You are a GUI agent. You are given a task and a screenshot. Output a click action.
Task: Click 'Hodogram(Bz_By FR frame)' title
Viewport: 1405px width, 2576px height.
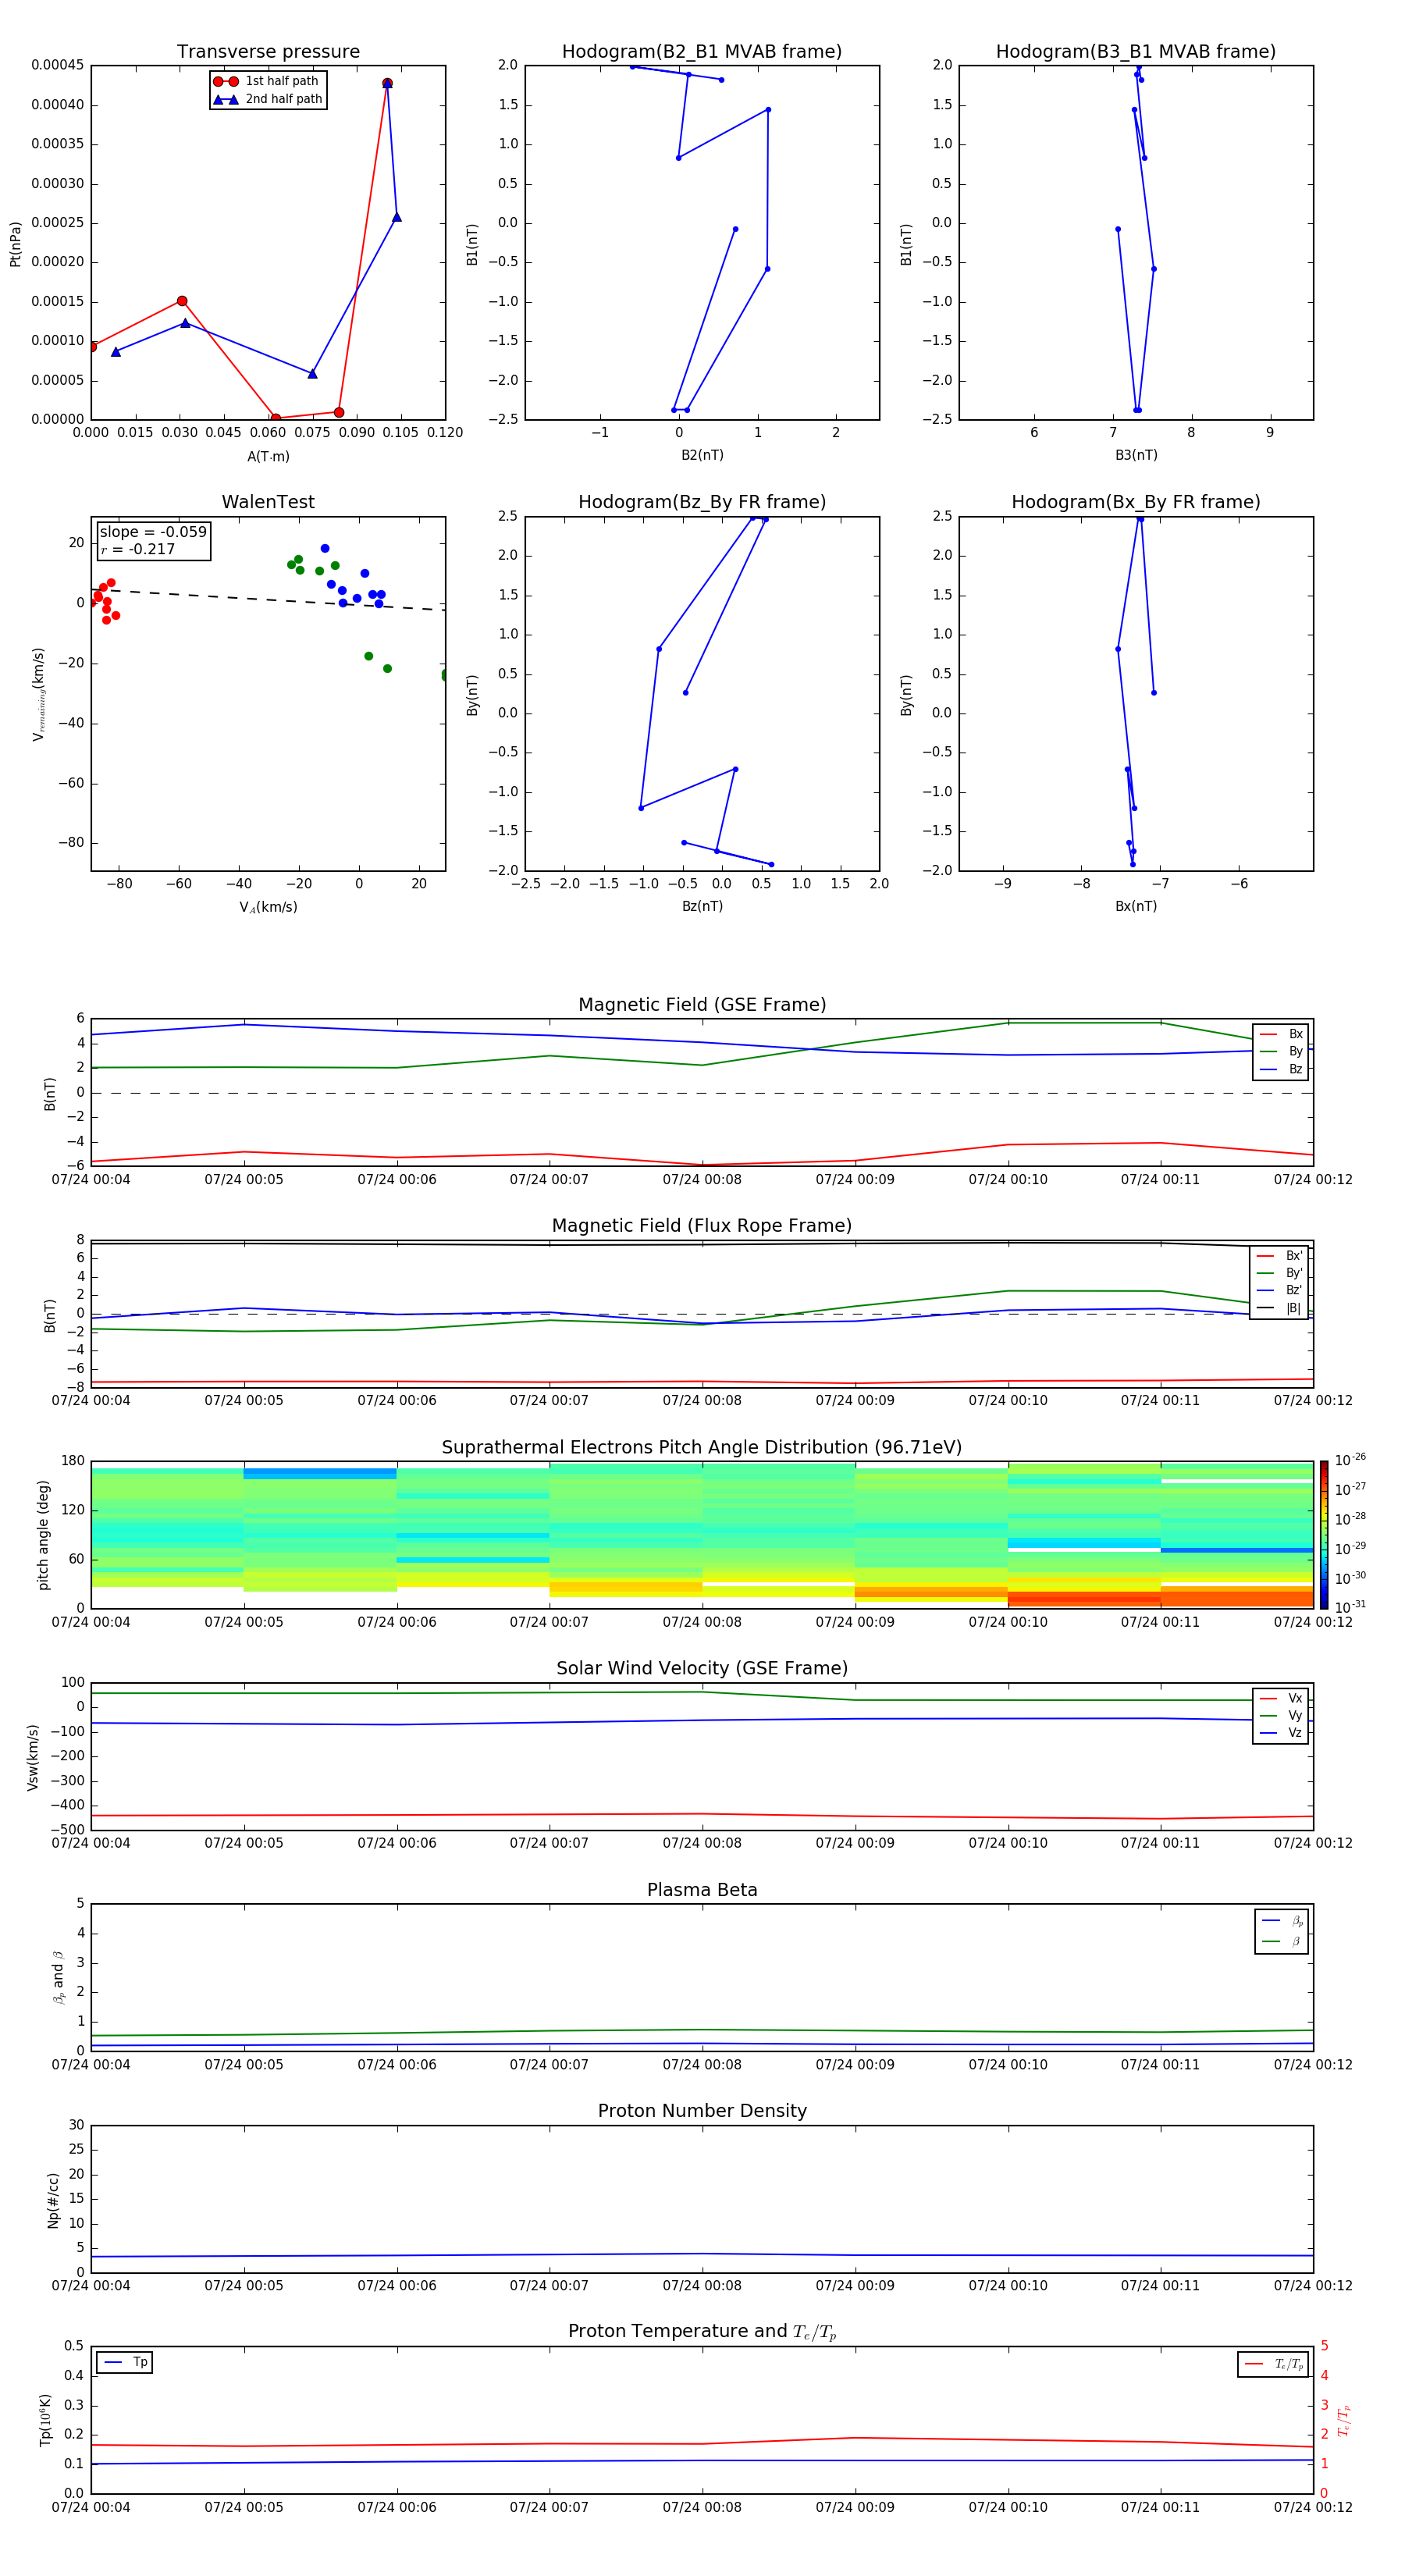coord(702,502)
